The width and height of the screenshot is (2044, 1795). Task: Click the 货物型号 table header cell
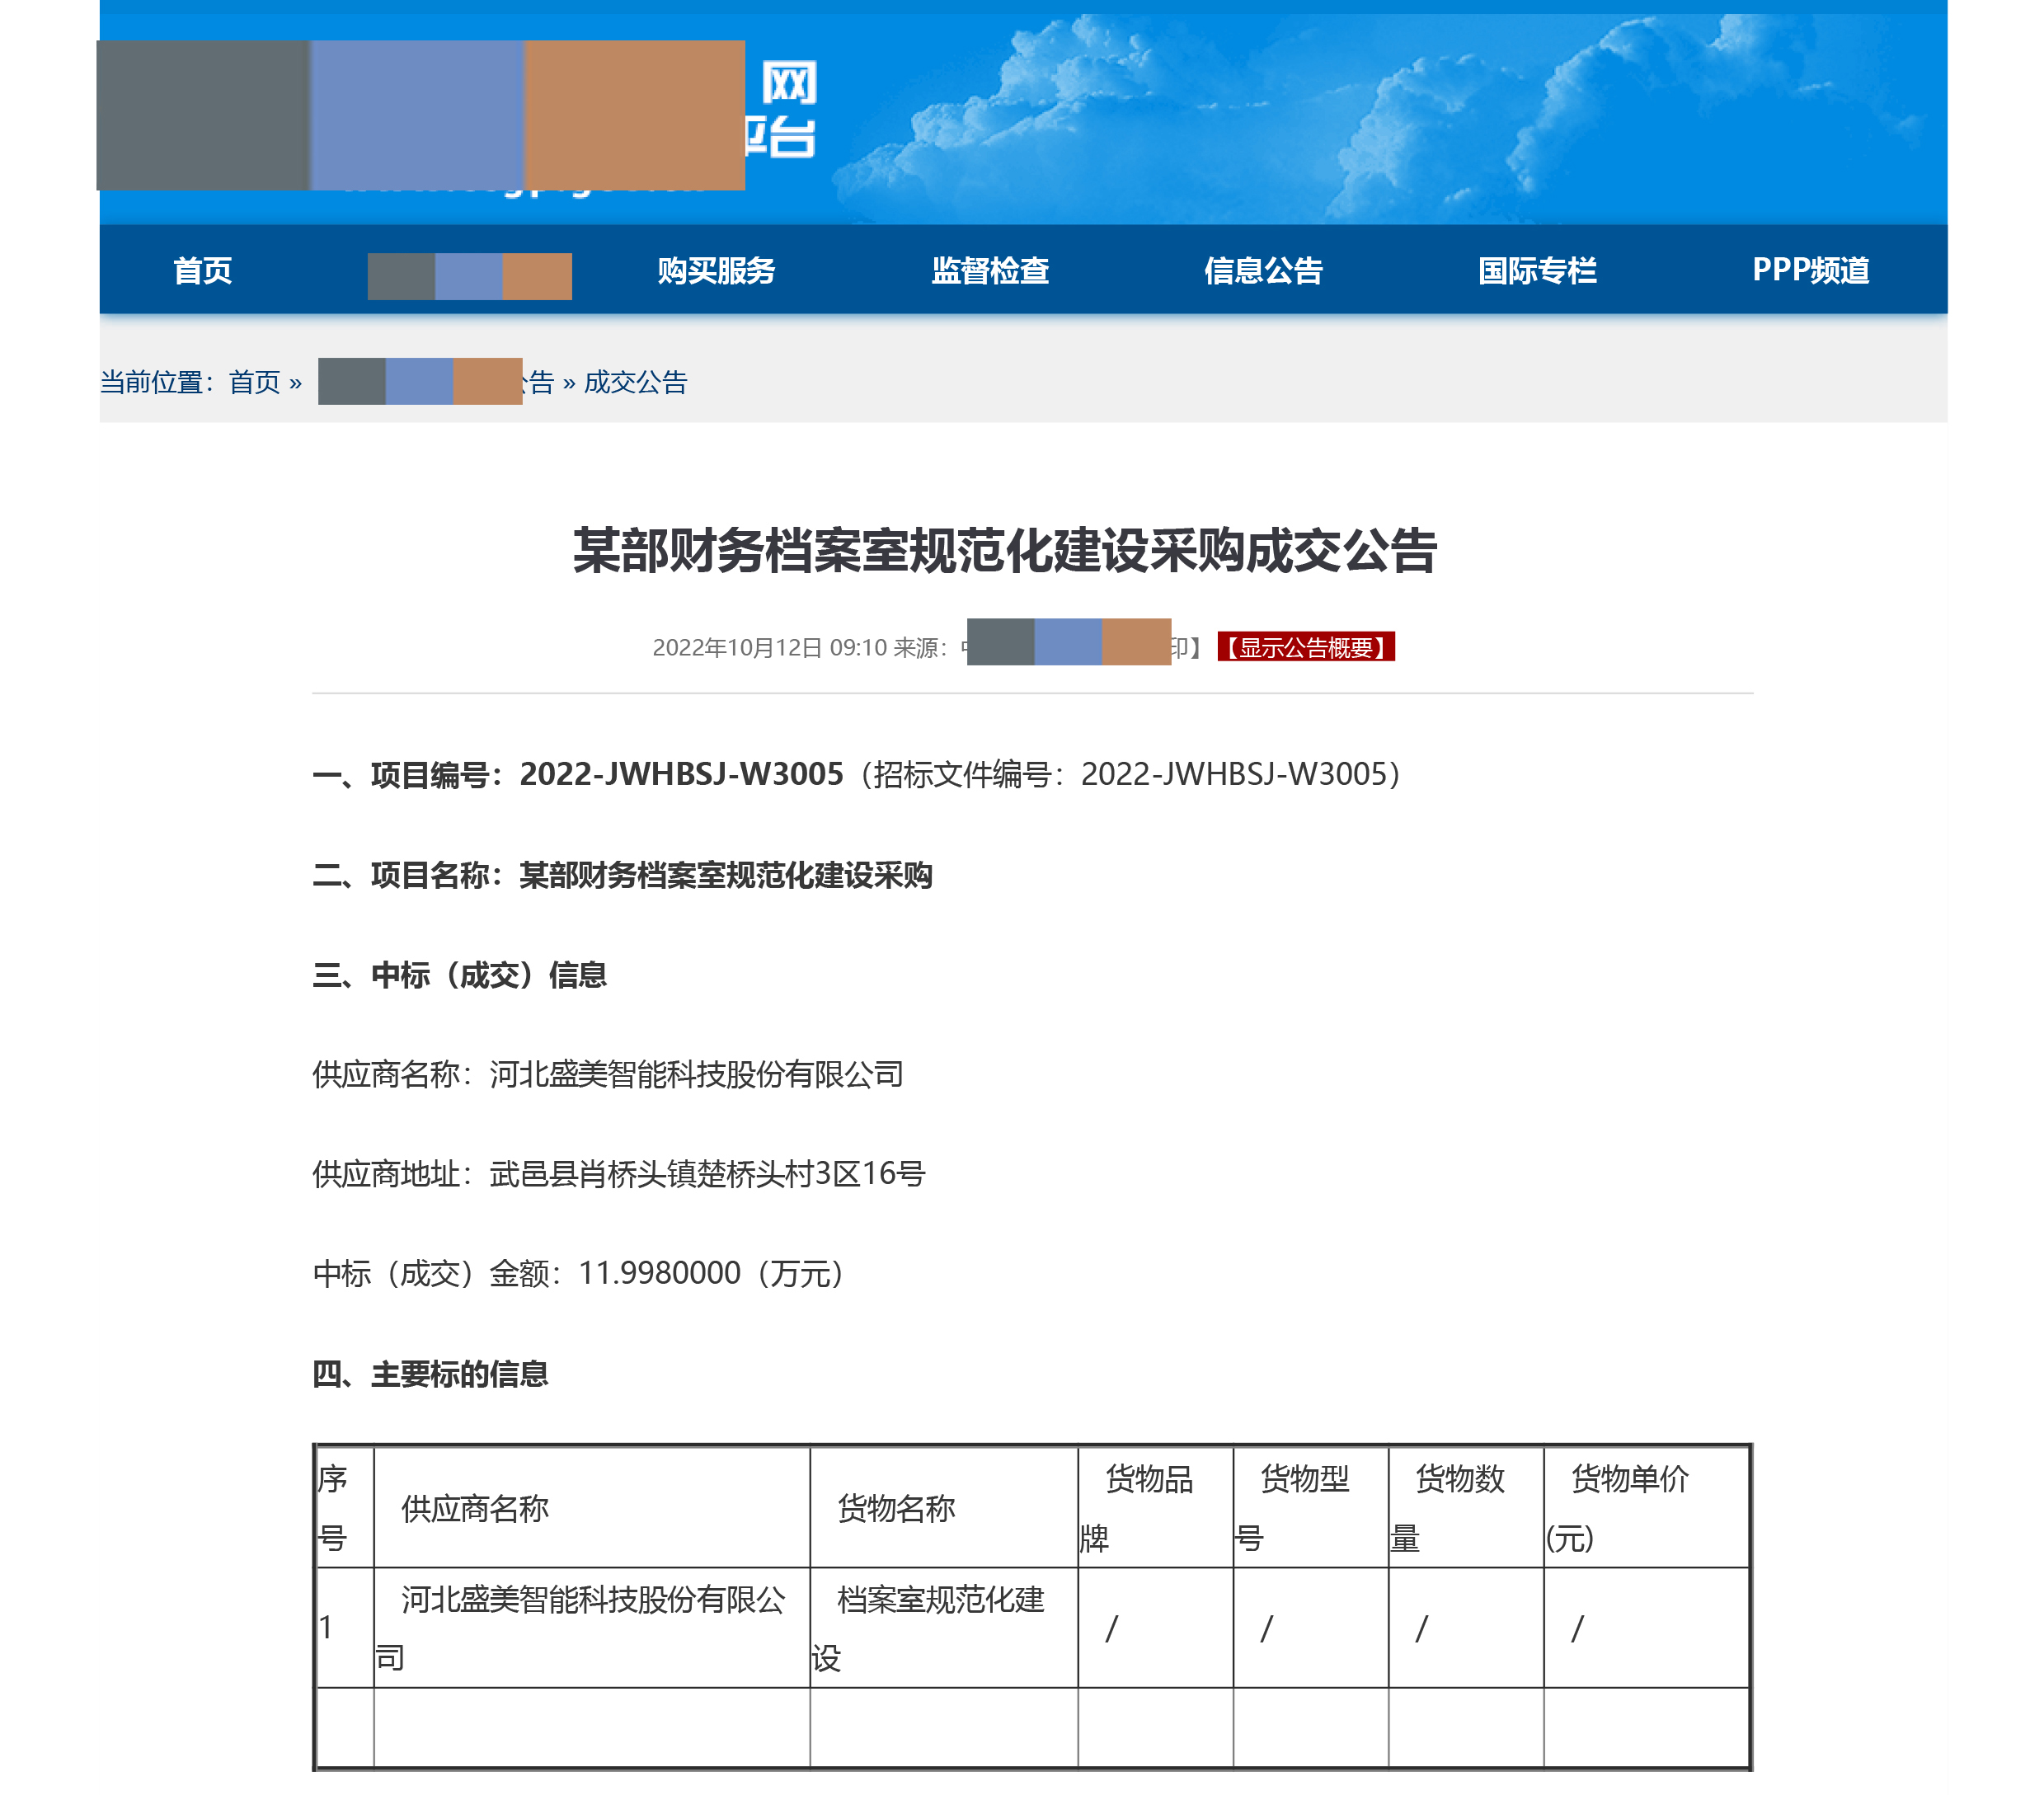pyautogui.click(x=1311, y=1507)
